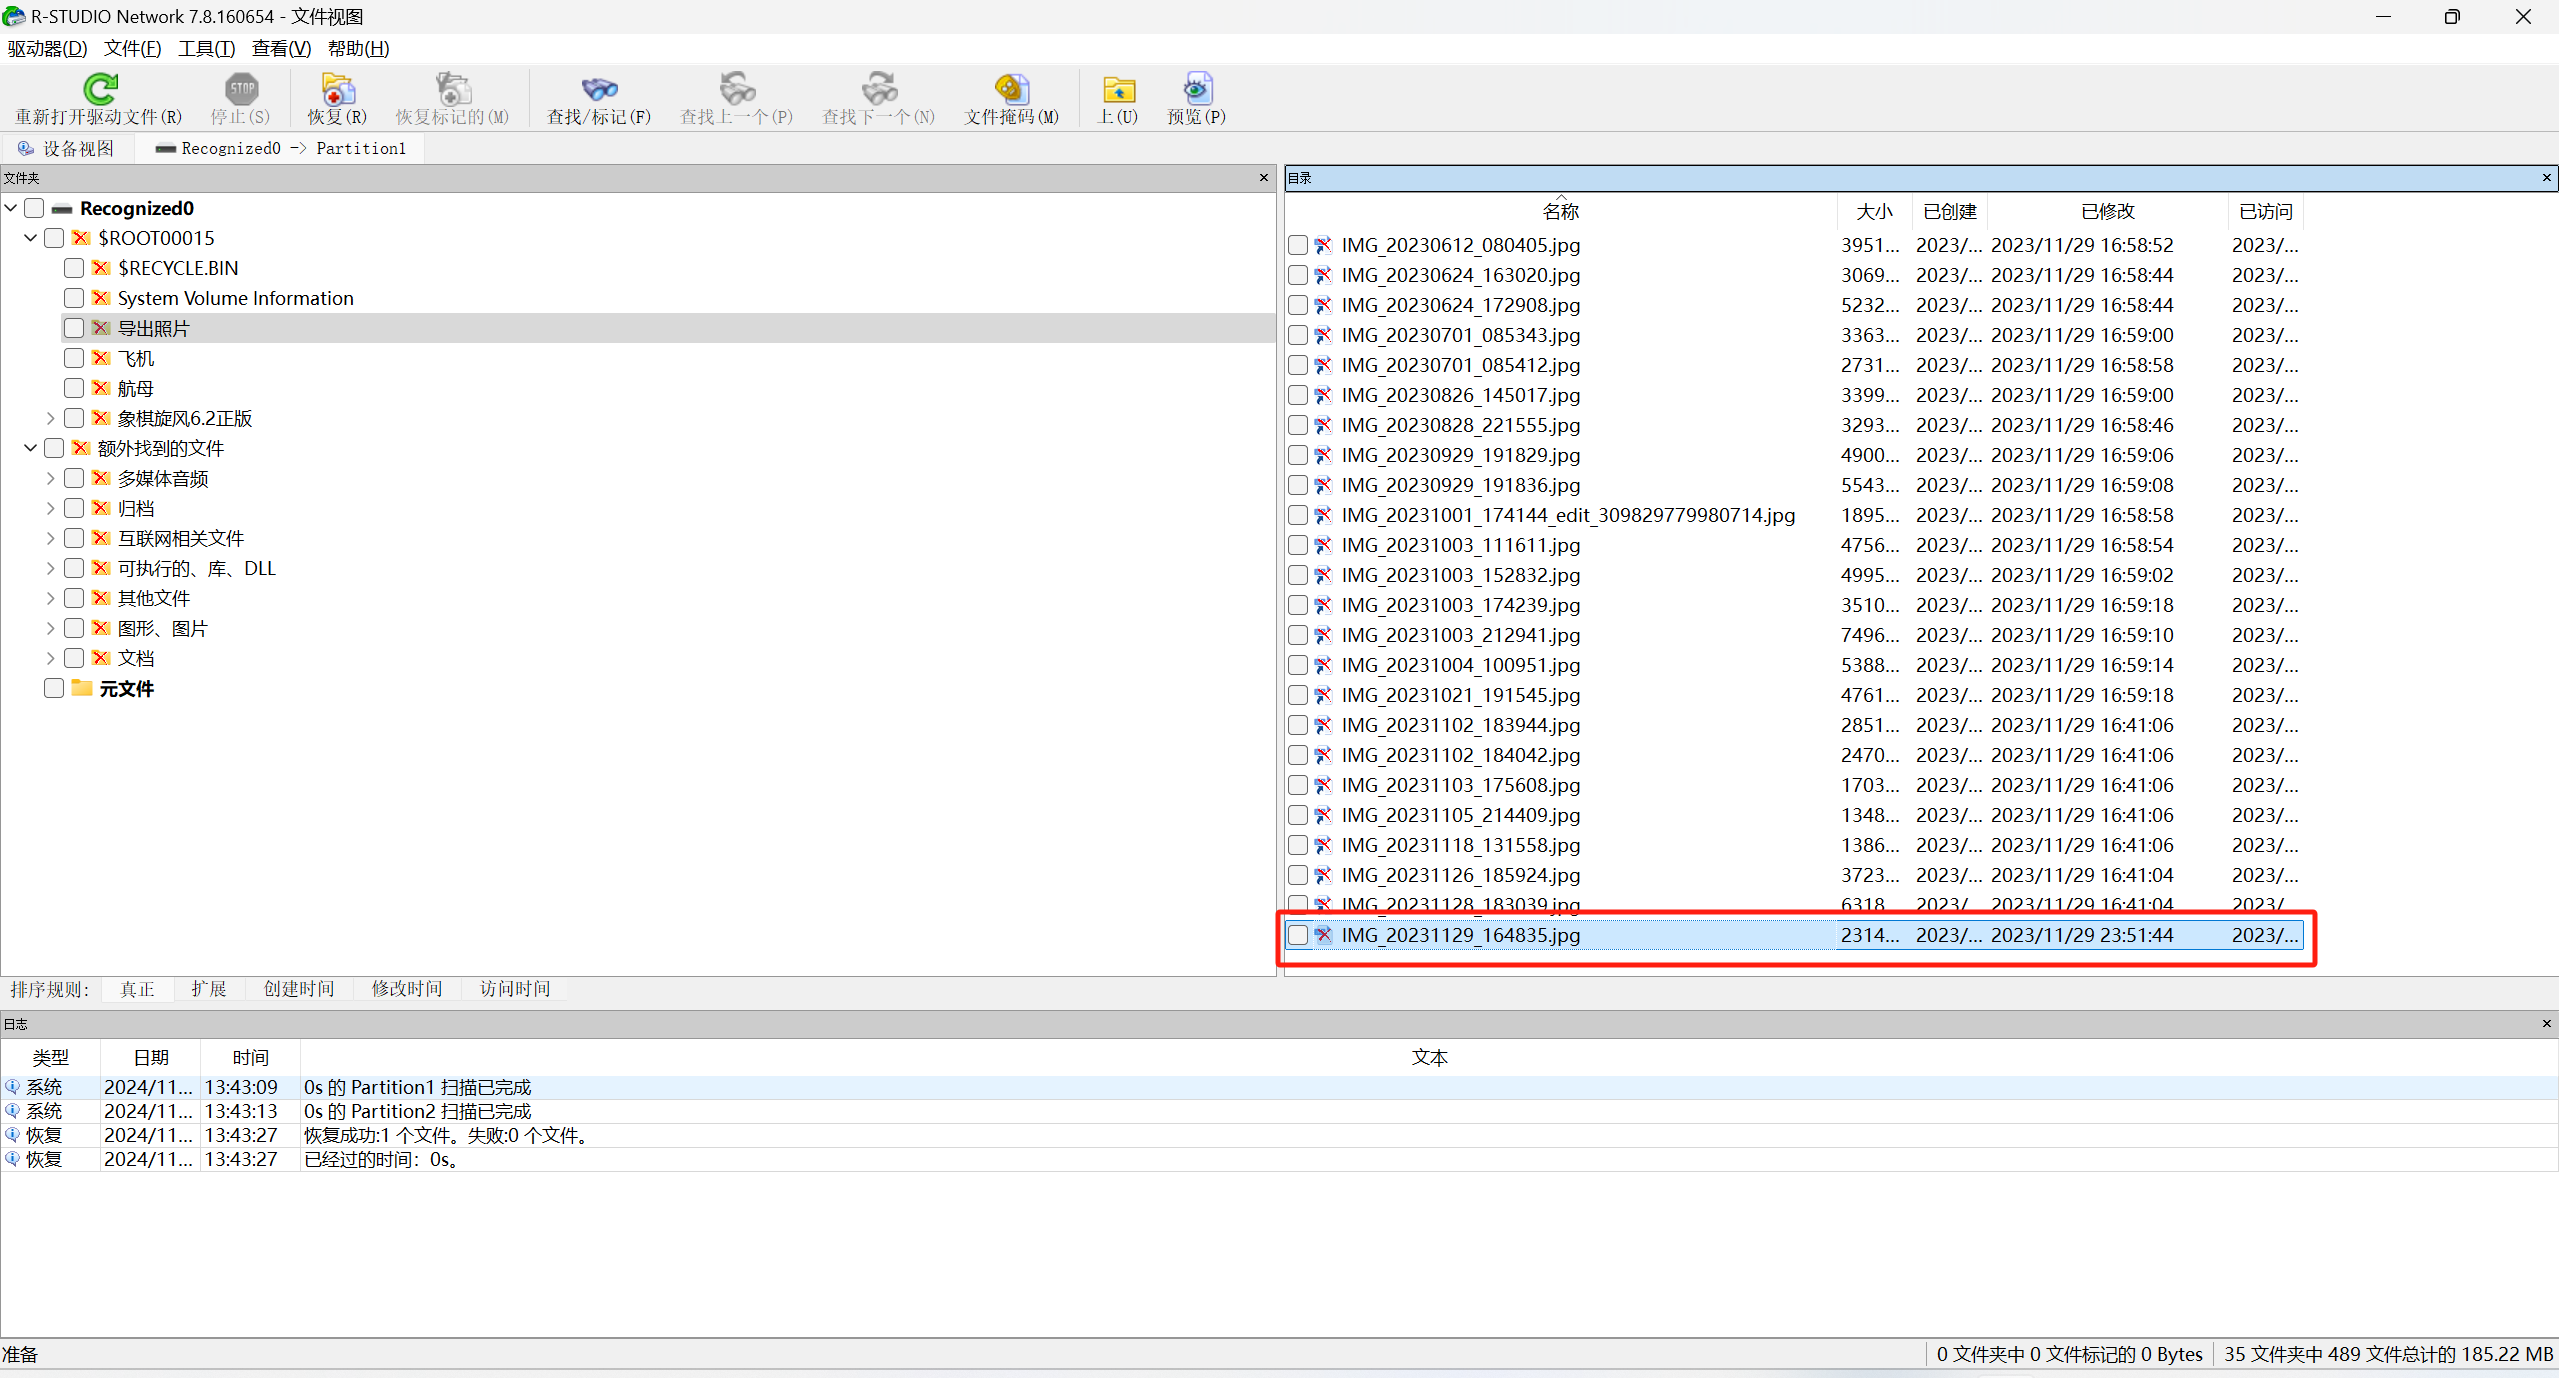
Task: Tick the System Volume Information checkbox
Action: point(74,298)
